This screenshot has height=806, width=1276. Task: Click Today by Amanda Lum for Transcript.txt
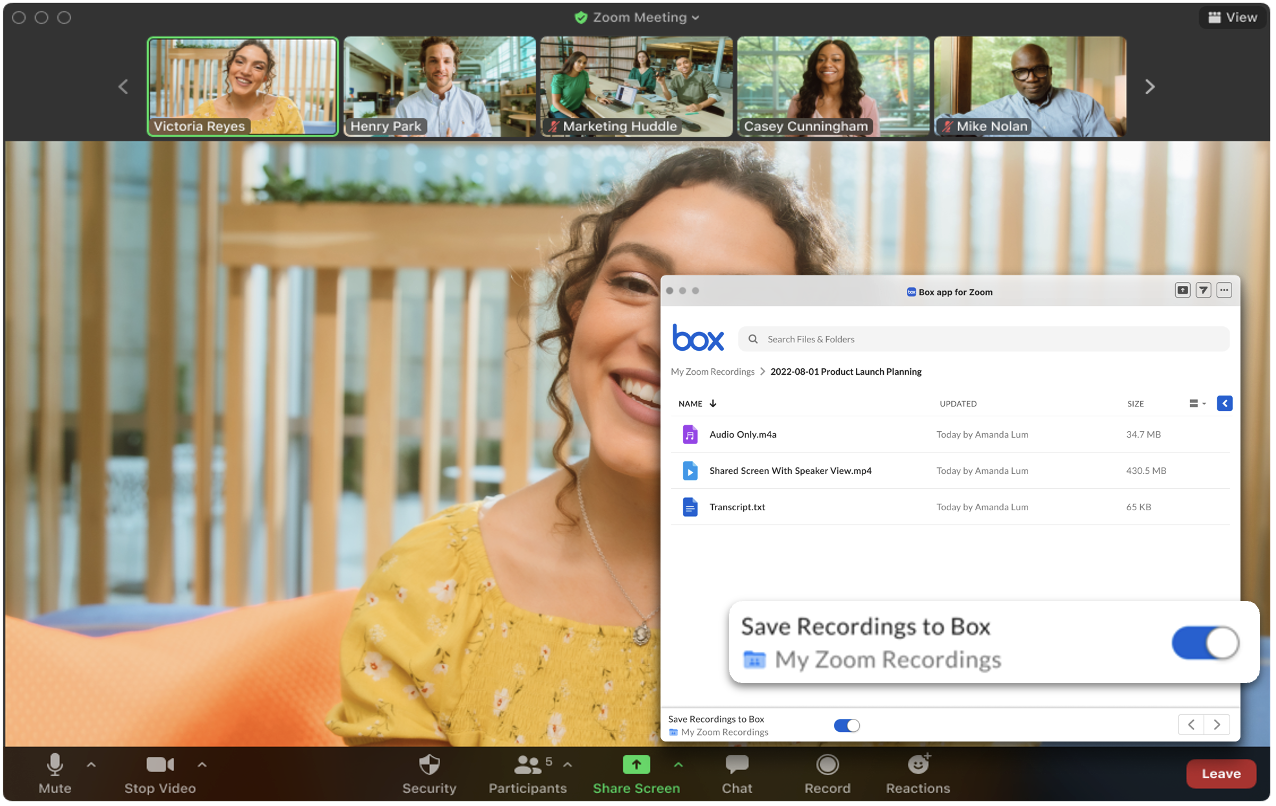[x=982, y=507]
